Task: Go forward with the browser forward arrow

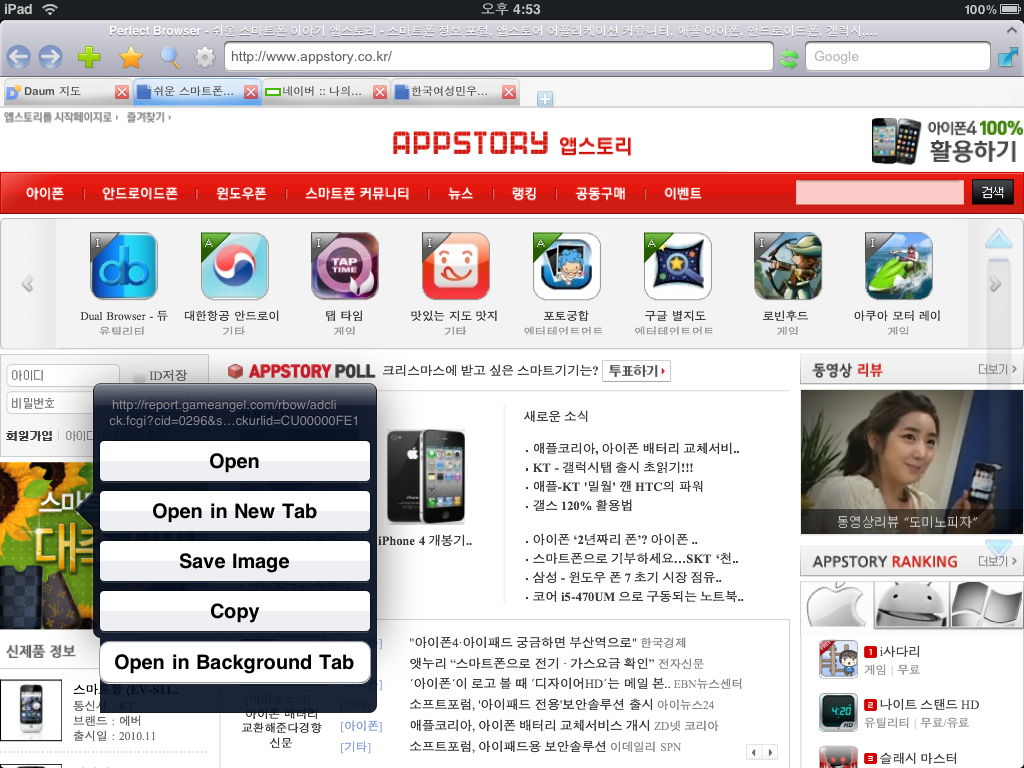Action: coord(50,57)
